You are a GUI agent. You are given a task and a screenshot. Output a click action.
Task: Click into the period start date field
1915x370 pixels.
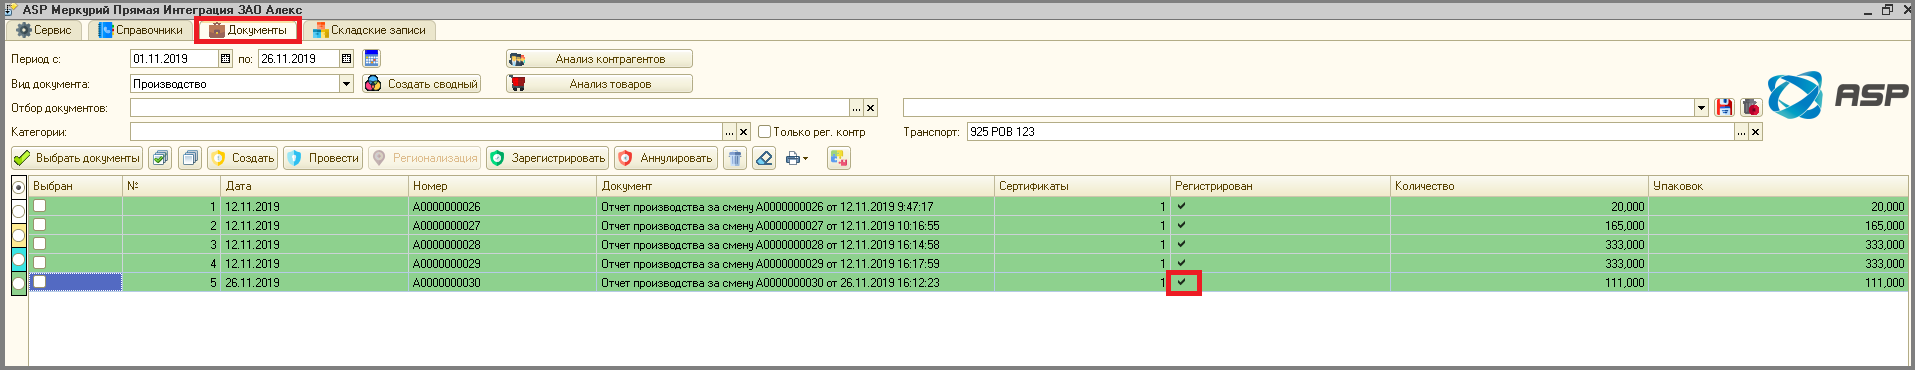[174, 59]
